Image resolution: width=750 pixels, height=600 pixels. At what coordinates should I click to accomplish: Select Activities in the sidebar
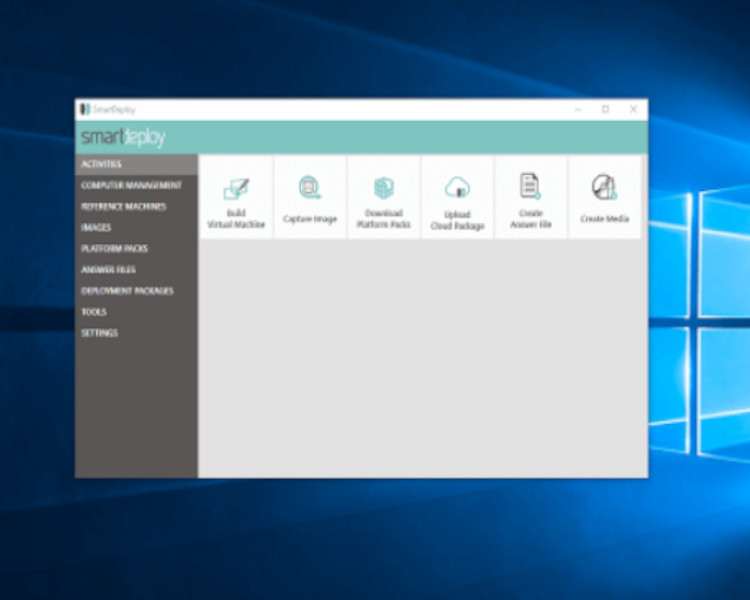coord(101,164)
